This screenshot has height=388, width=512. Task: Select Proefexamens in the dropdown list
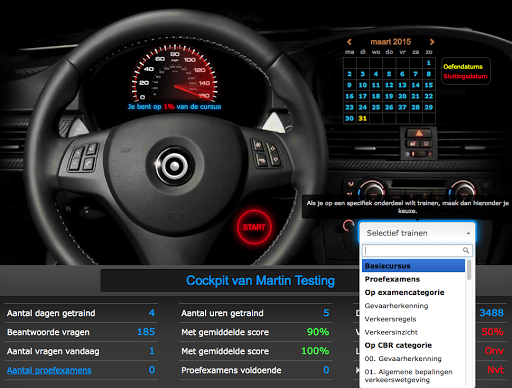click(x=413, y=279)
